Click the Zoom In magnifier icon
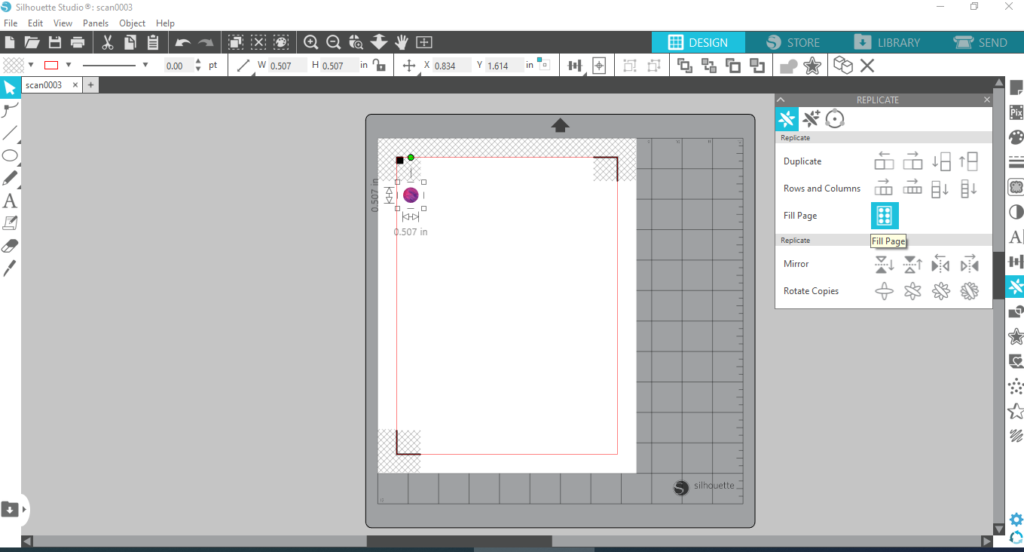 pyautogui.click(x=311, y=42)
